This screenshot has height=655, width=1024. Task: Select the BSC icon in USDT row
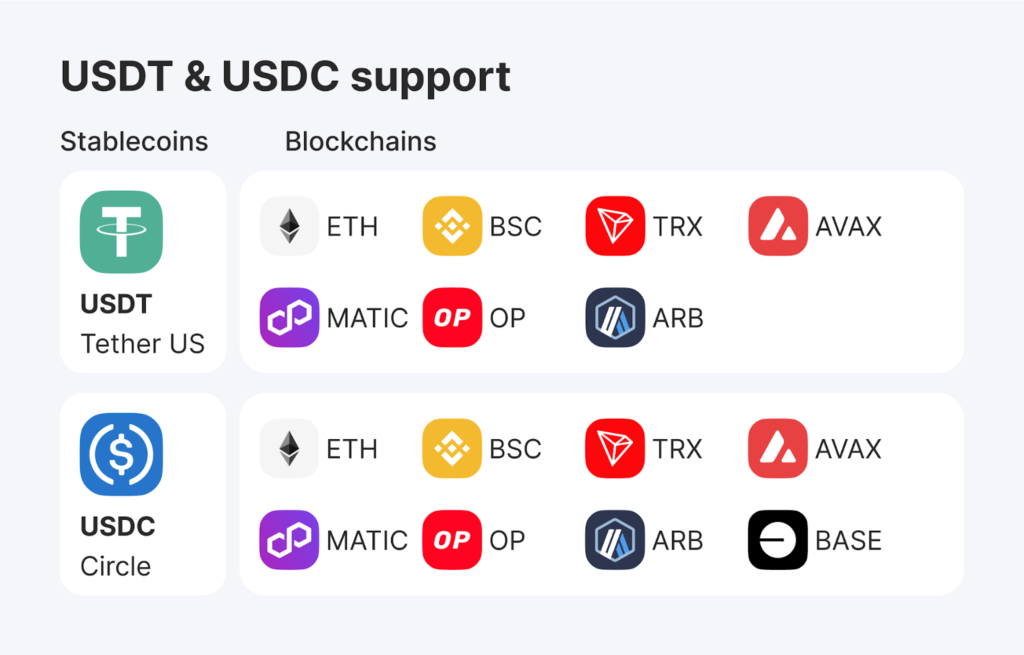(x=452, y=226)
